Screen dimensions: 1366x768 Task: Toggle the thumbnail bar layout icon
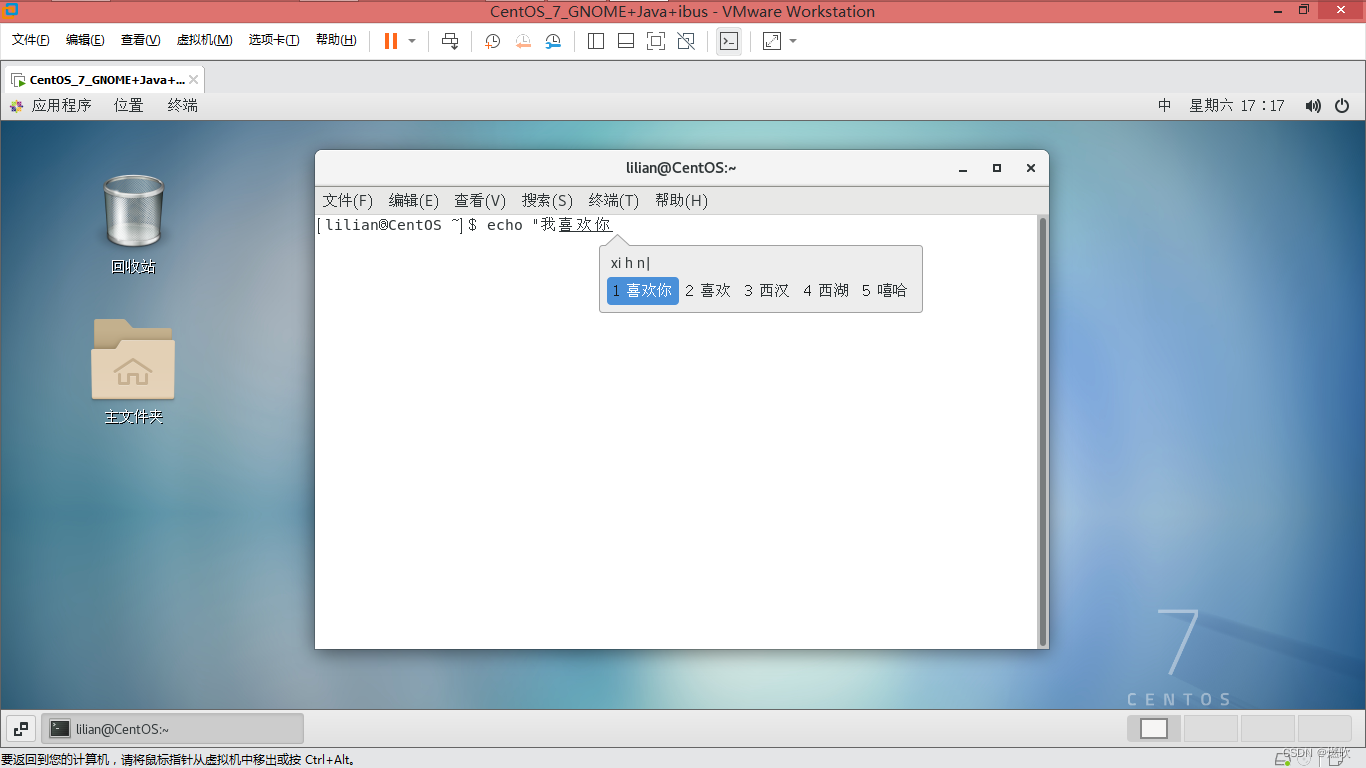626,41
